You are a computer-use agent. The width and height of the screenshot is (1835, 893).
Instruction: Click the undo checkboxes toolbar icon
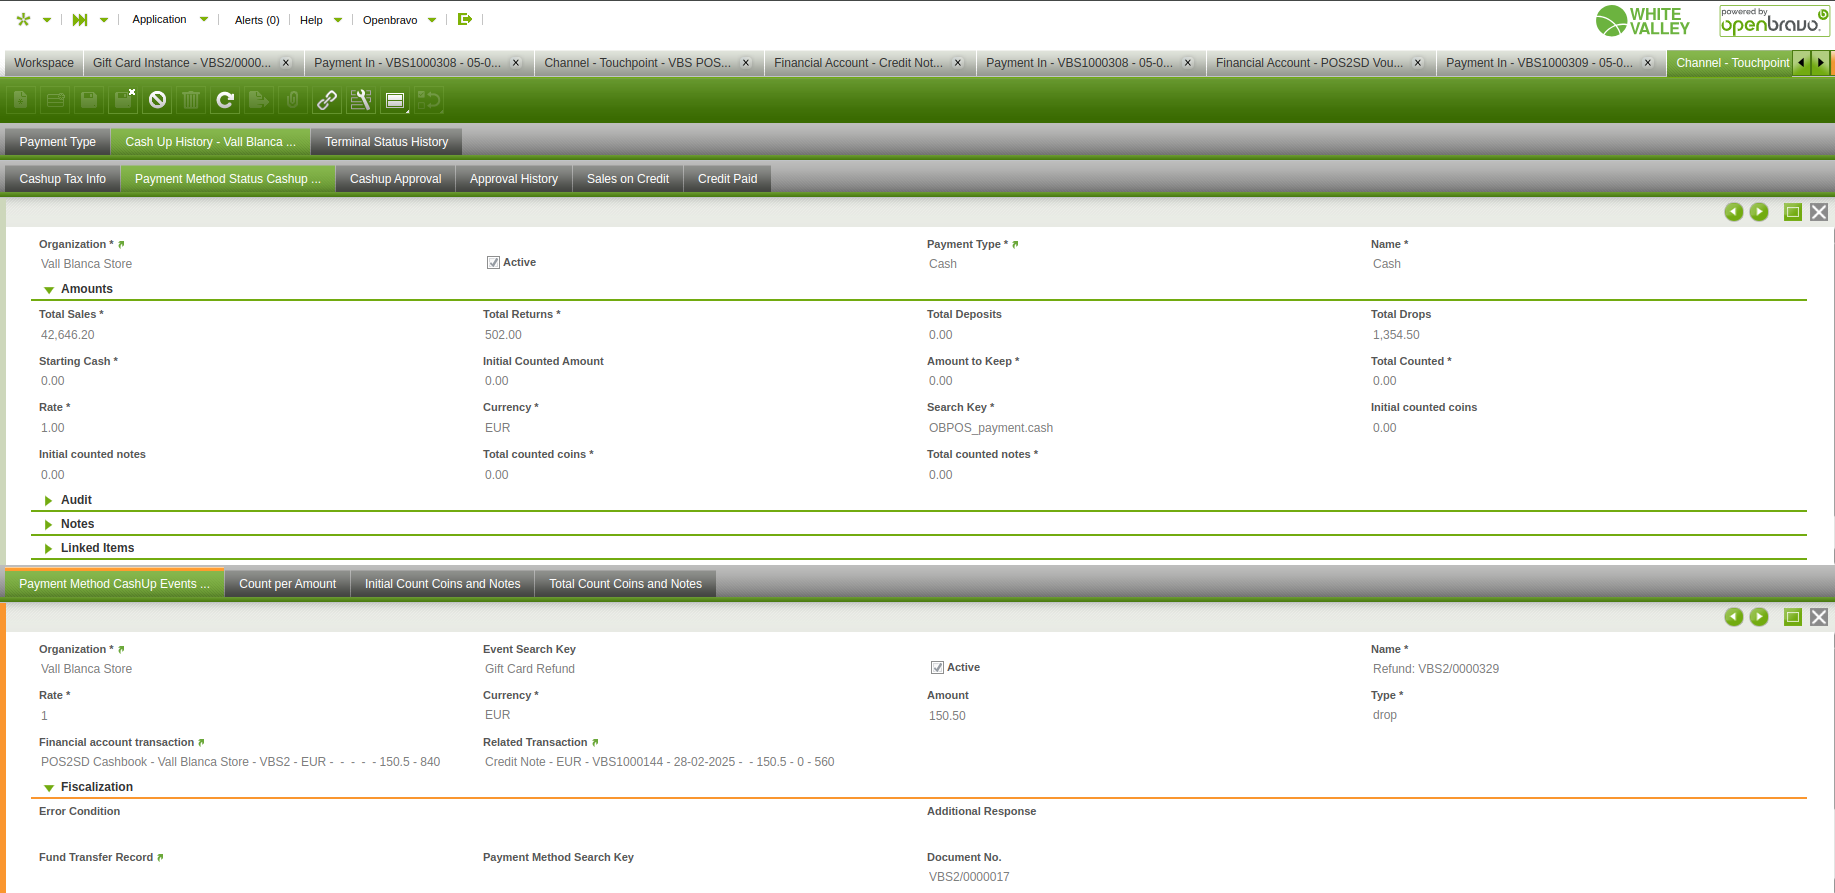pos(429,100)
